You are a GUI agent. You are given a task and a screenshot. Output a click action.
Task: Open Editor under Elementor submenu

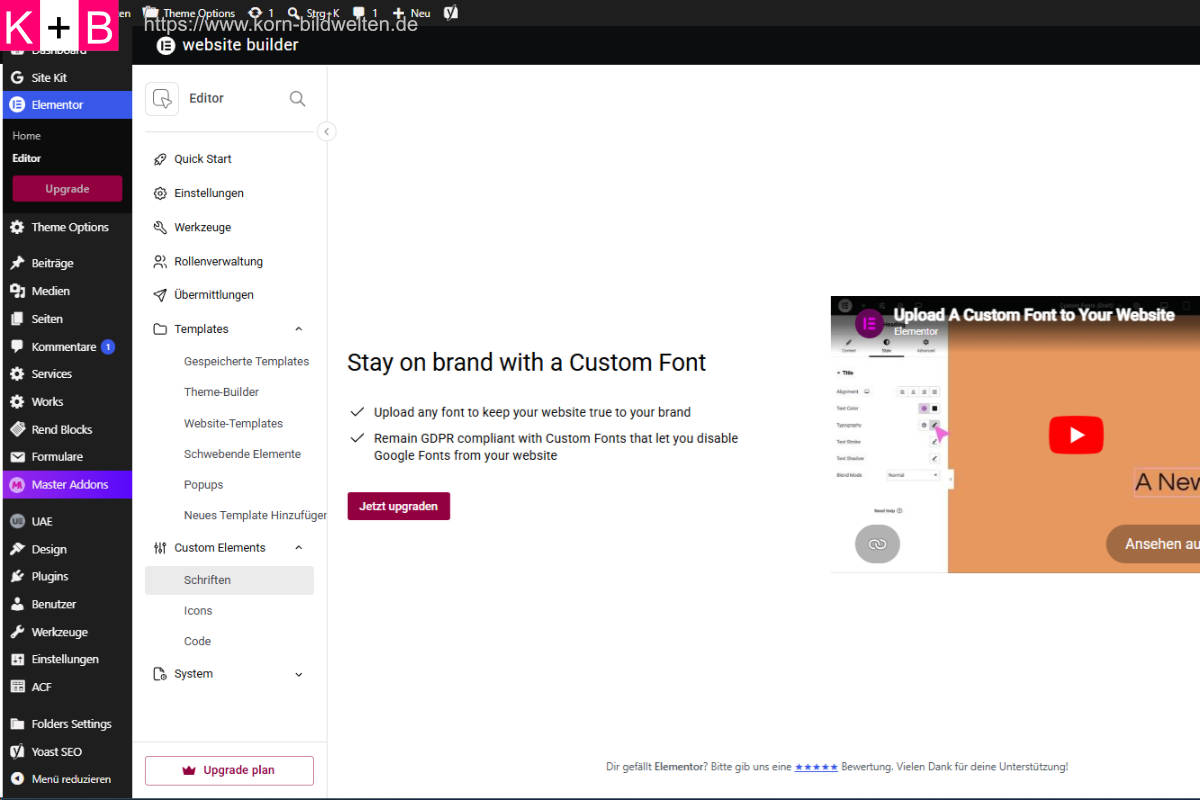tap(27, 158)
